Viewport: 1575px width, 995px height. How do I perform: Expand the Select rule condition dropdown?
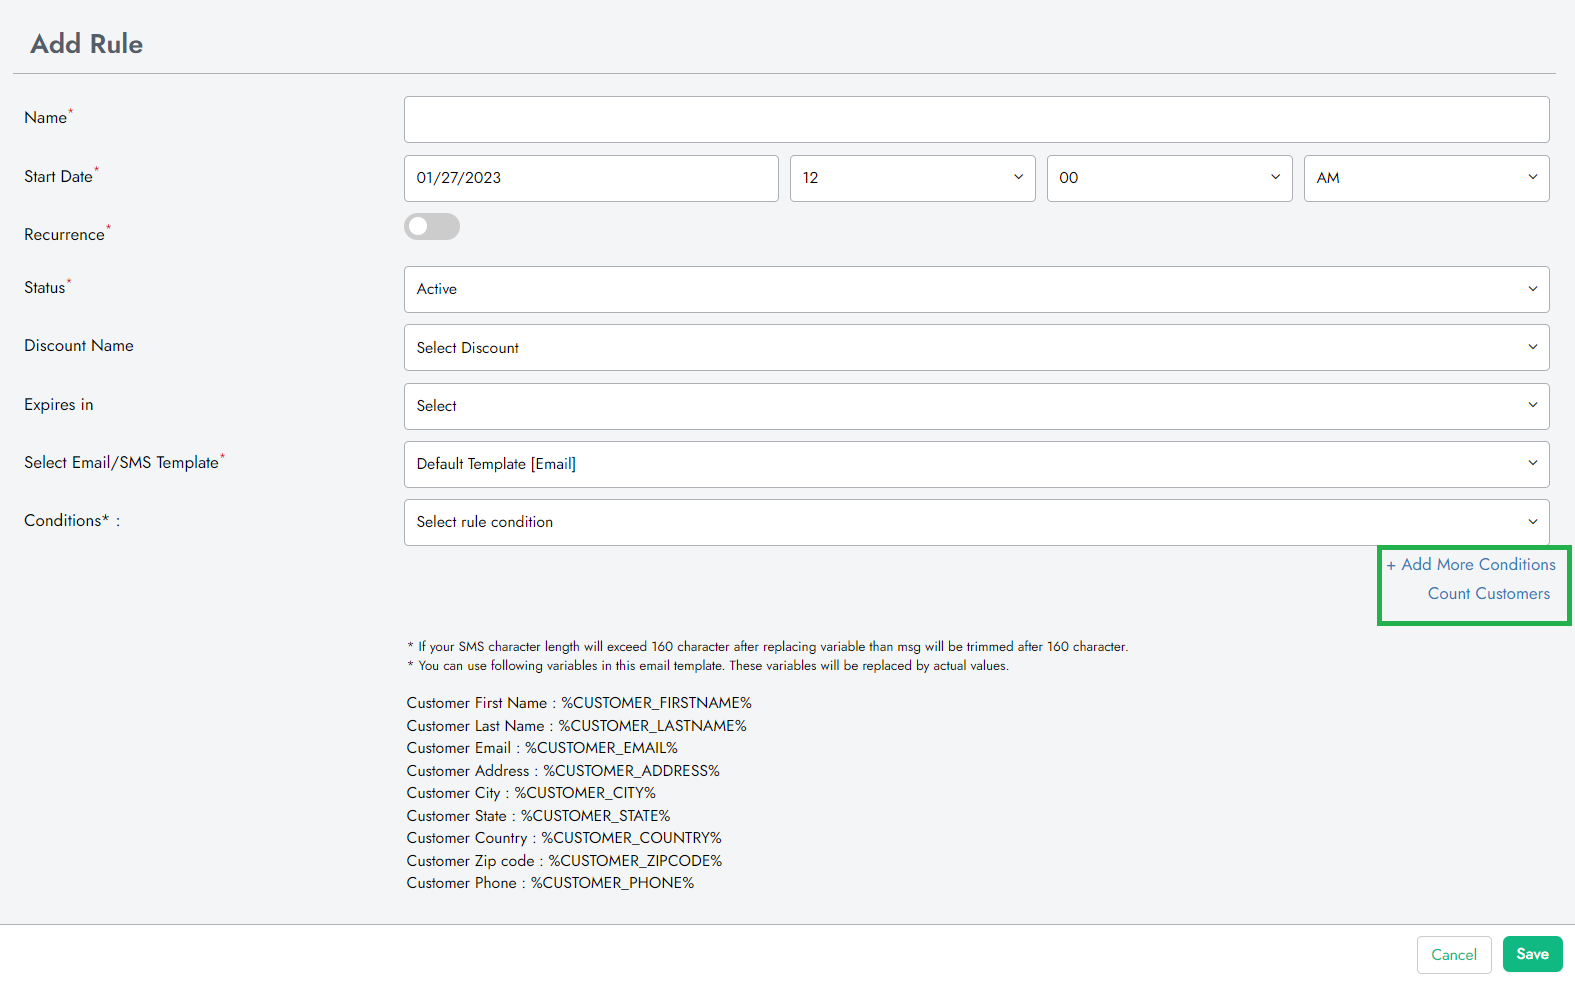(976, 522)
